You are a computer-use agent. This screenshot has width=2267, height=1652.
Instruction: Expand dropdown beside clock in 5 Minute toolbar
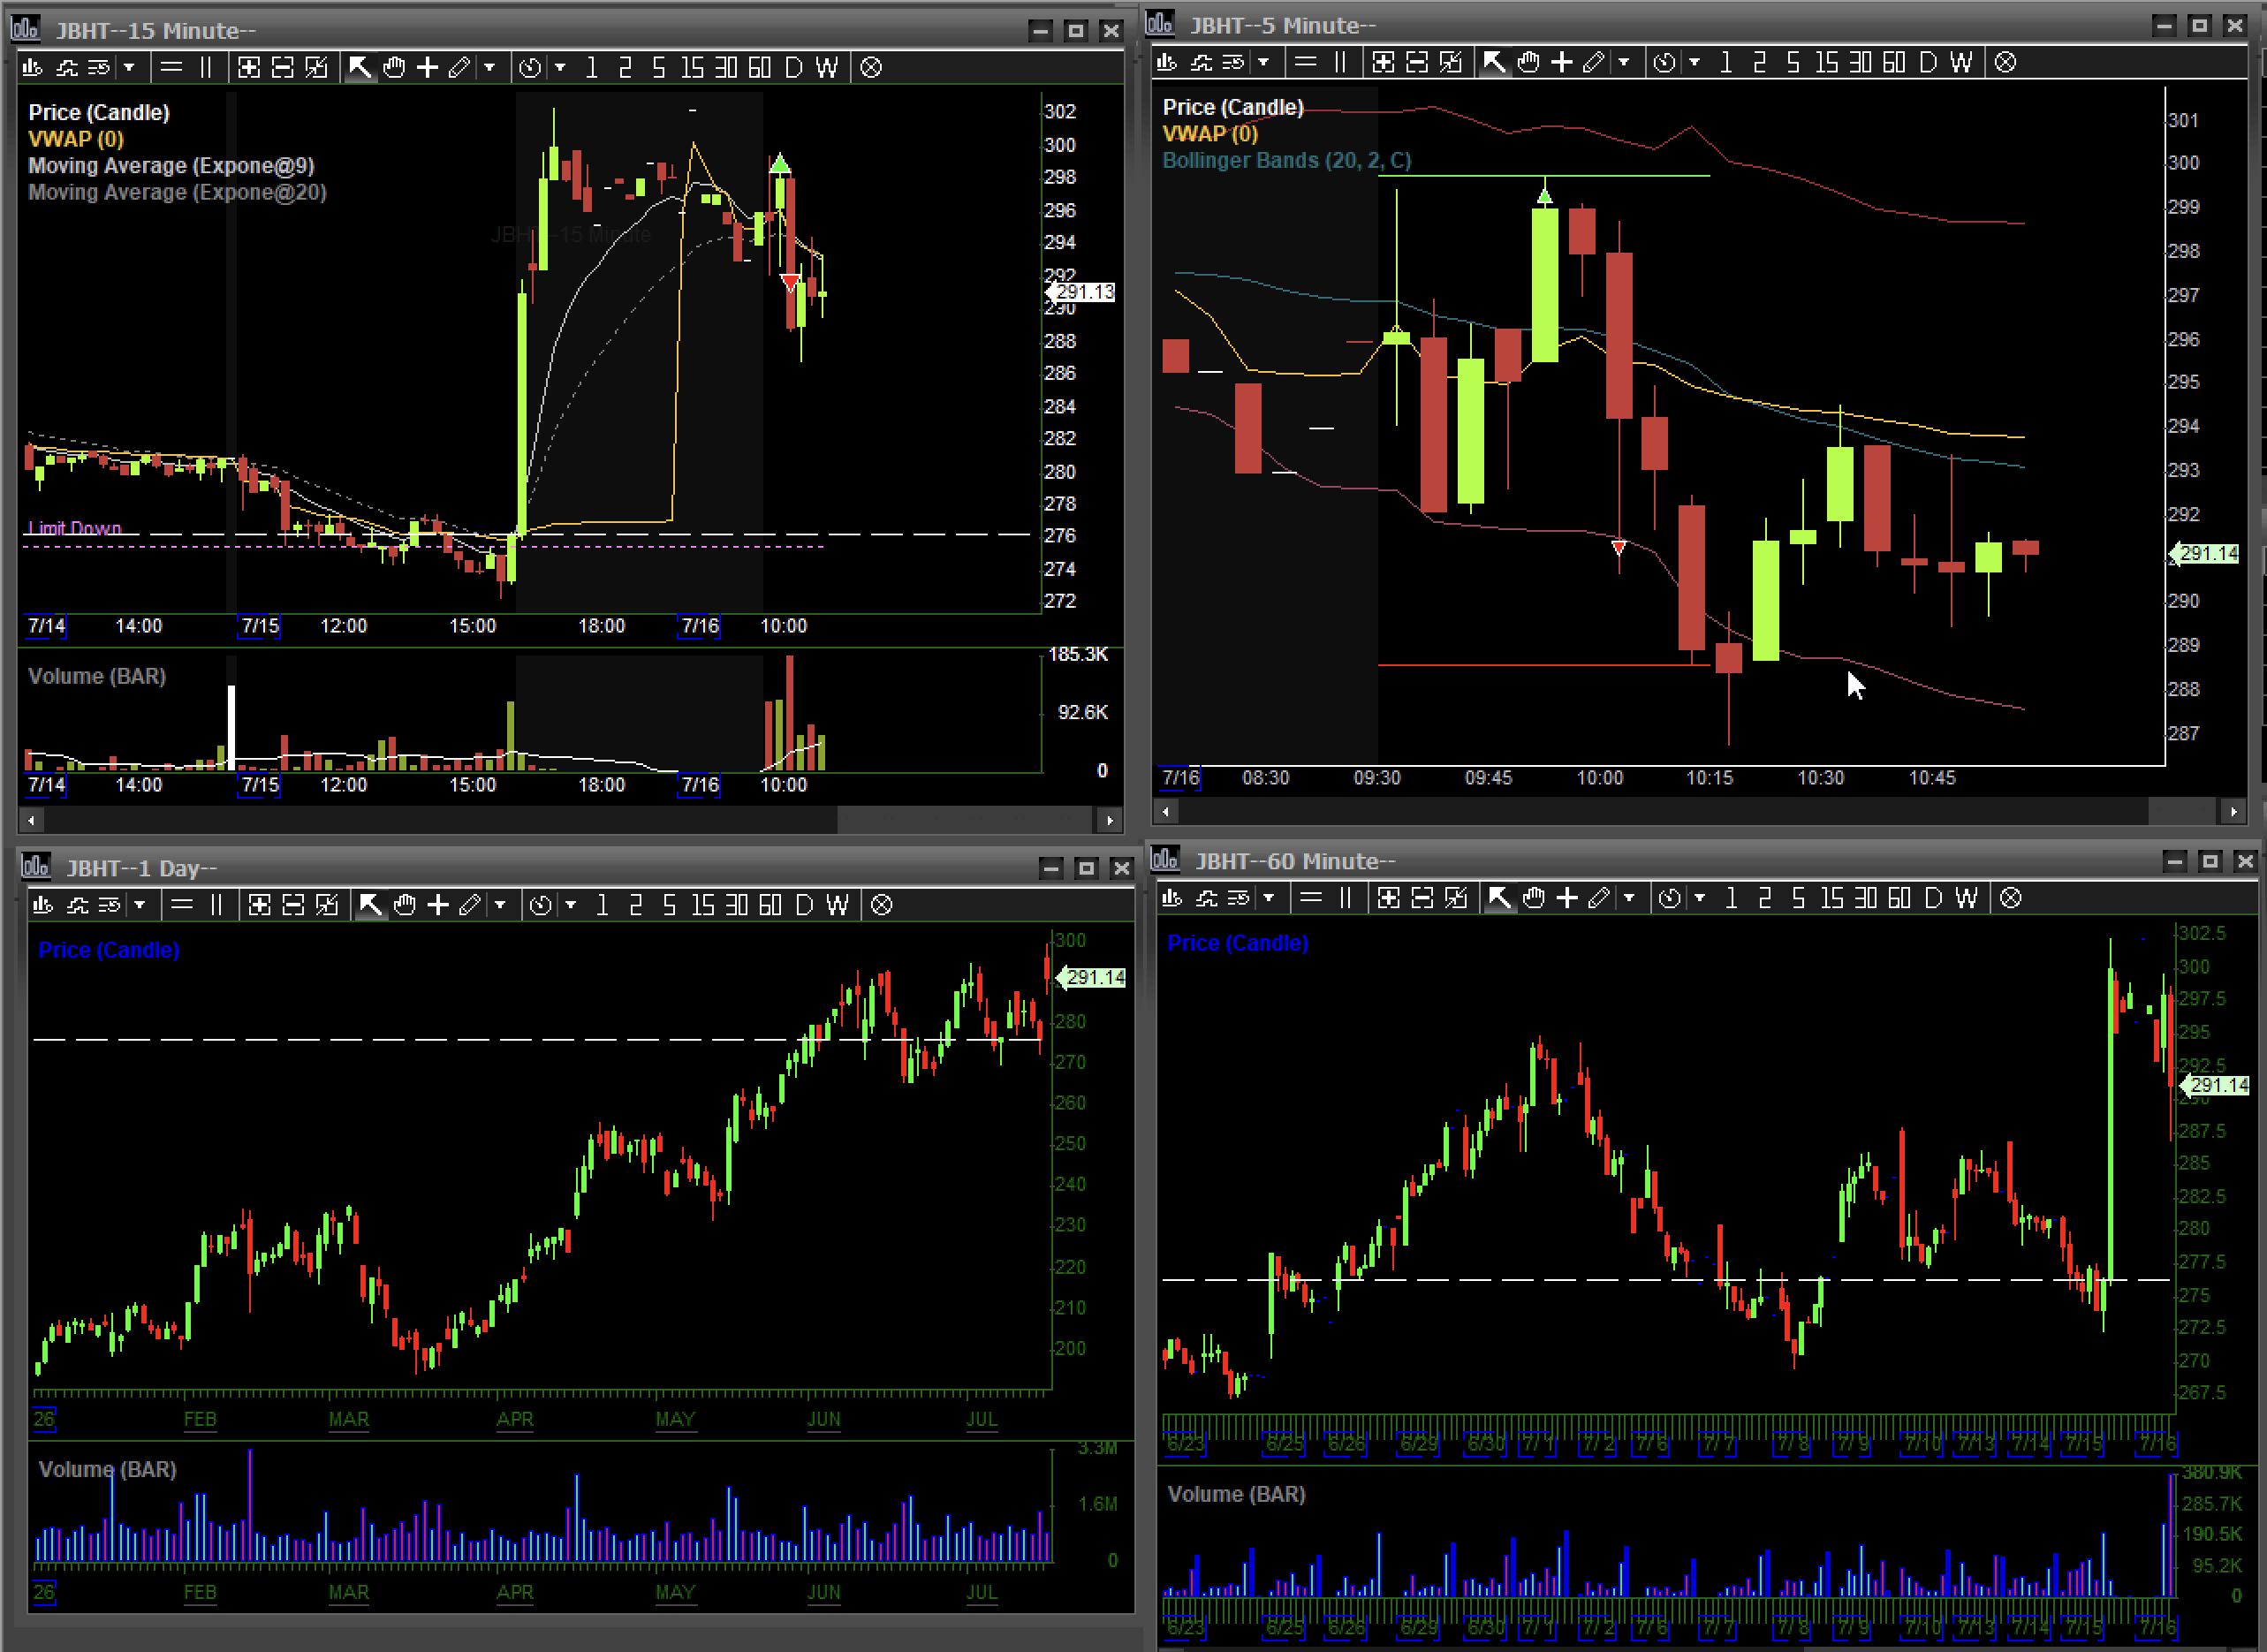pos(1694,63)
